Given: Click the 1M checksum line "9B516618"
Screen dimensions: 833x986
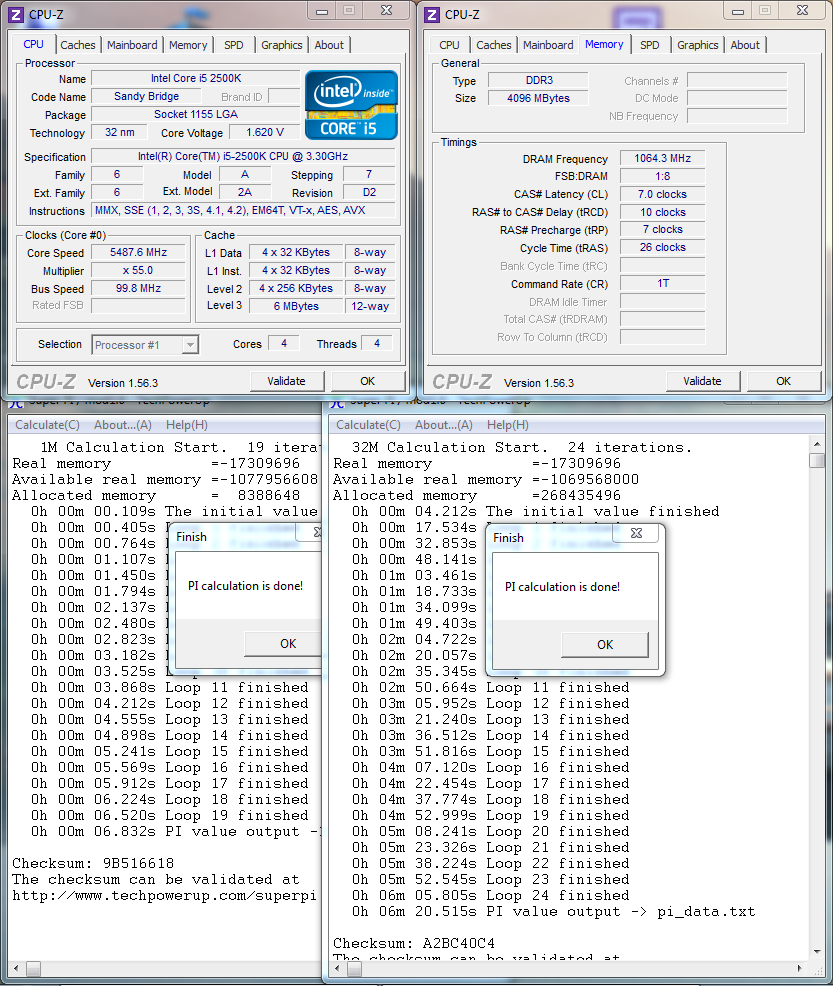Looking at the screenshot, I should coord(93,863).
